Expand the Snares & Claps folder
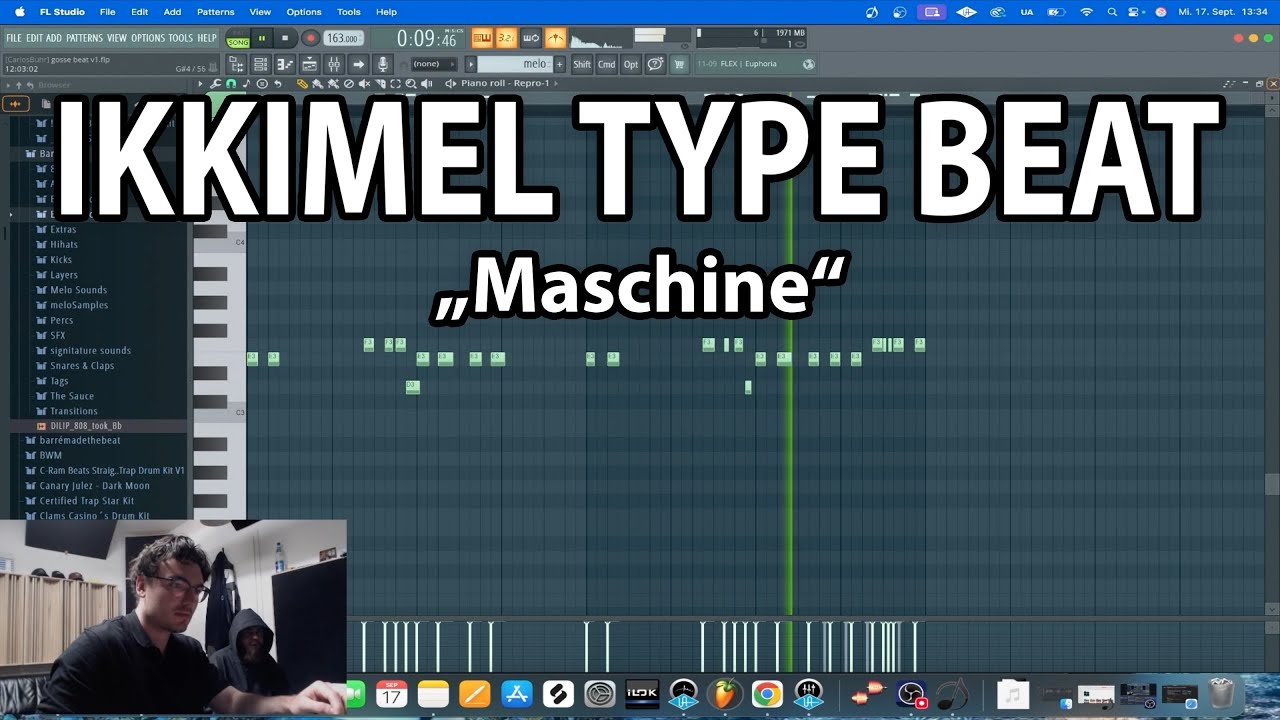Screen dimensions: 1280x720 click(82, 365)
